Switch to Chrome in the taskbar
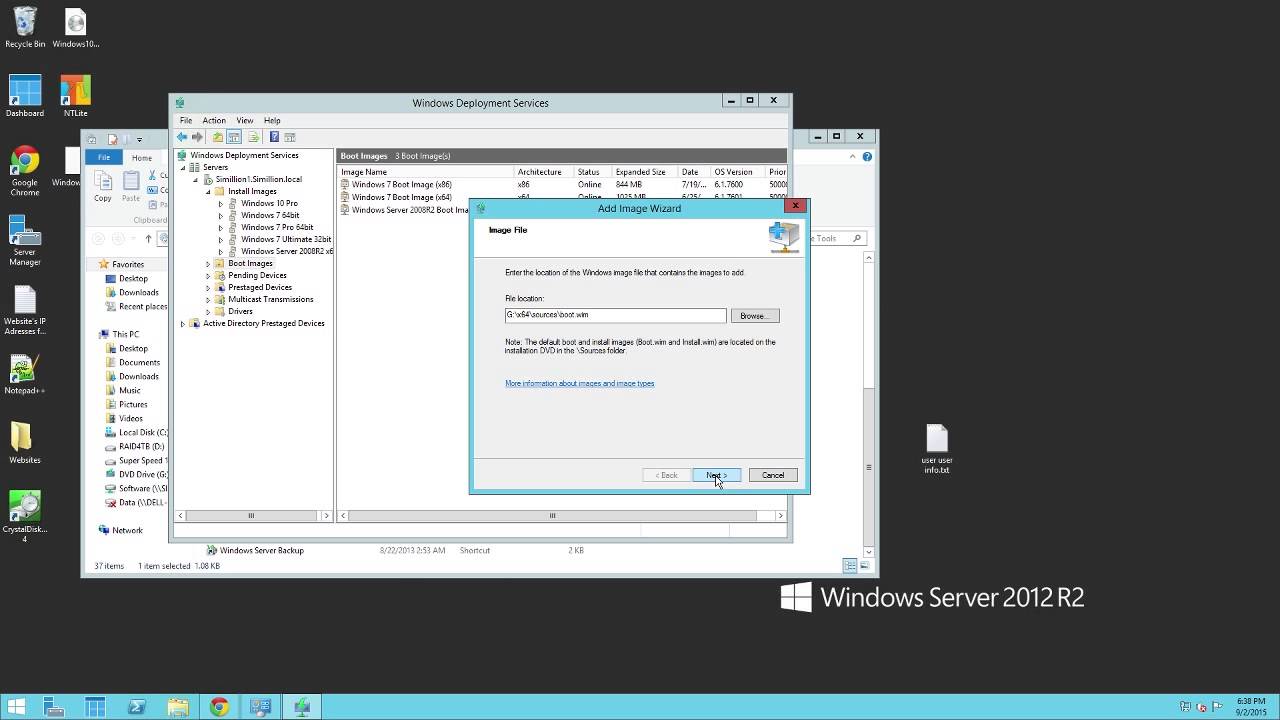Viewport: 1280px width, 720px height. tap(219, 707)
